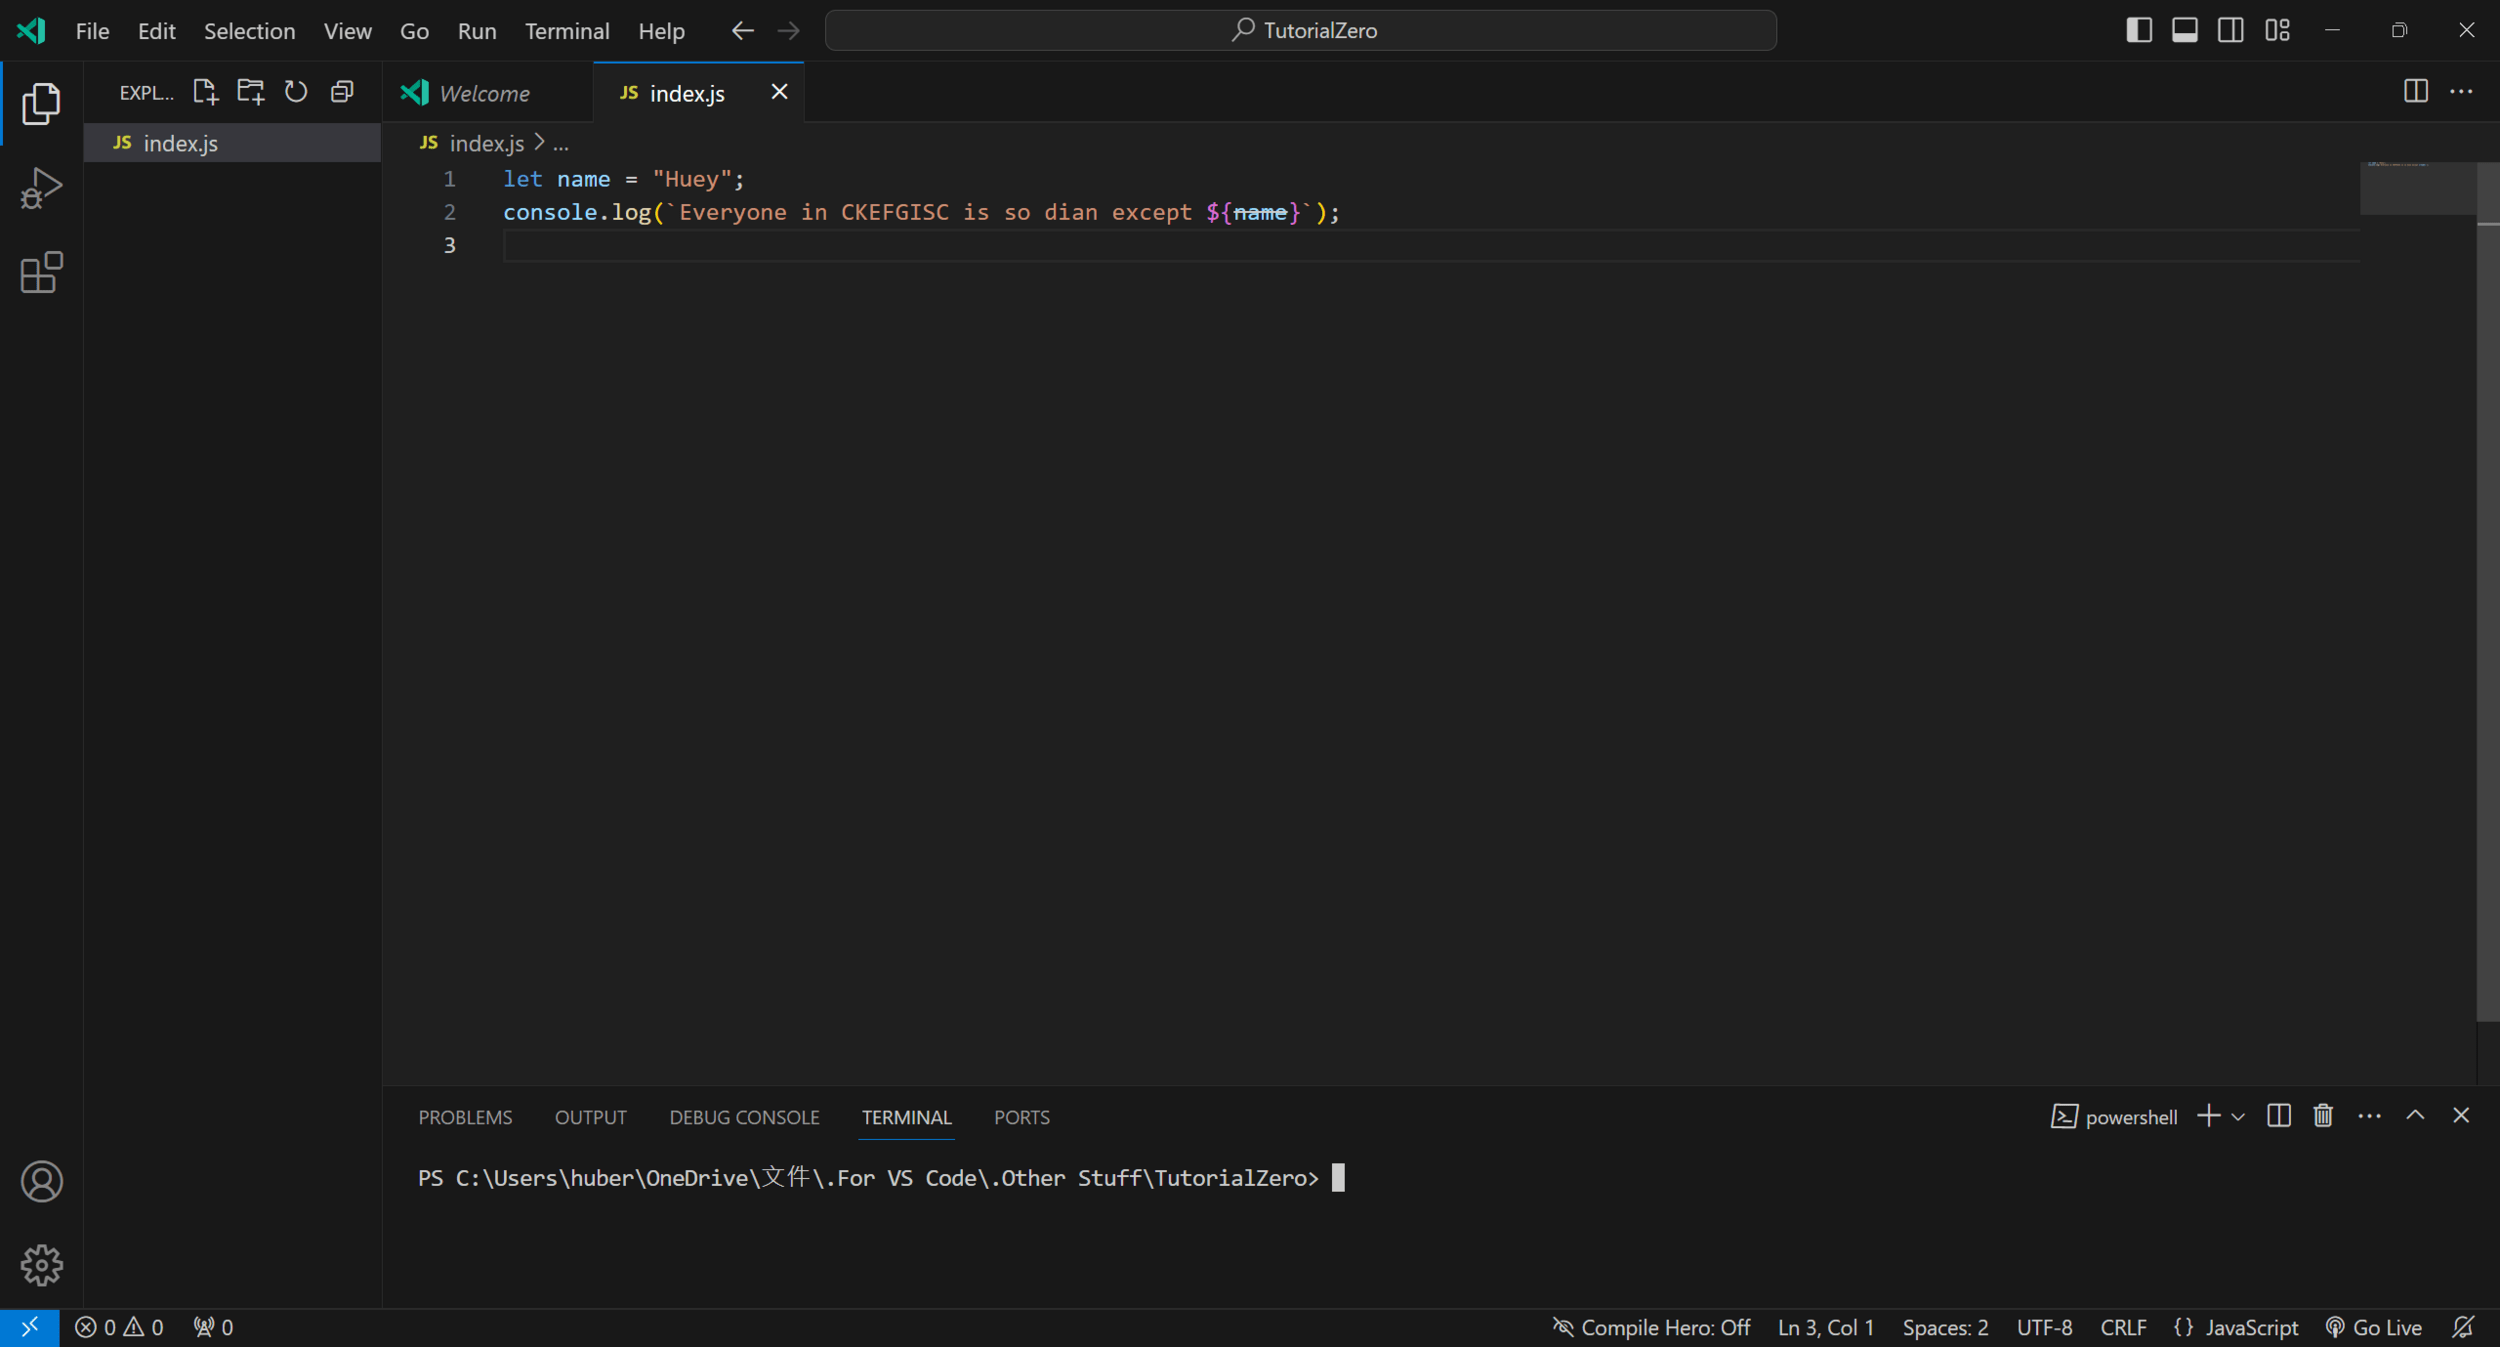2500x1347 pixels.
Task: Click the Spaces: 2 indentation setting
Action: point(1944,1327)
